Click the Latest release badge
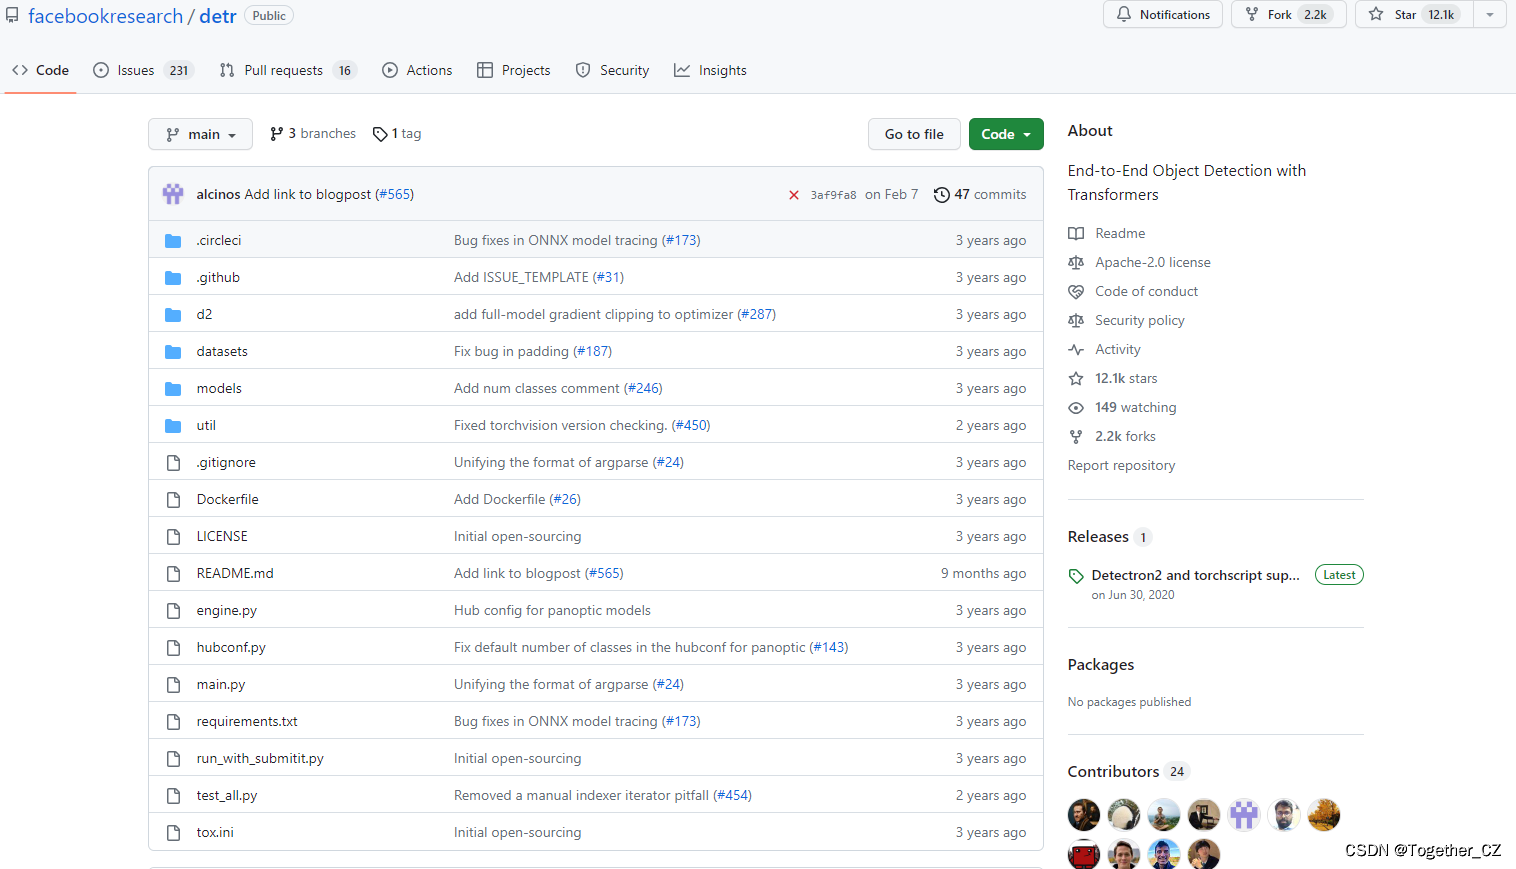This screenshot has height=869, width=1516. (x=1339, y=575)
